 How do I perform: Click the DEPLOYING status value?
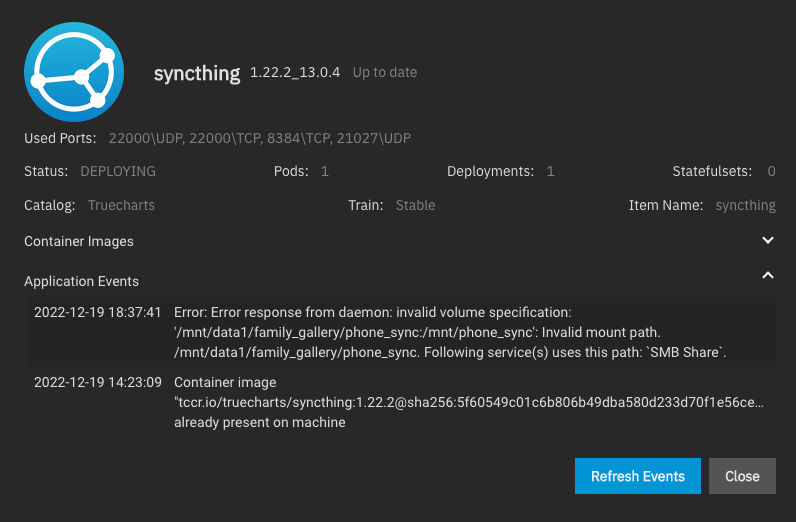(118, 171)
